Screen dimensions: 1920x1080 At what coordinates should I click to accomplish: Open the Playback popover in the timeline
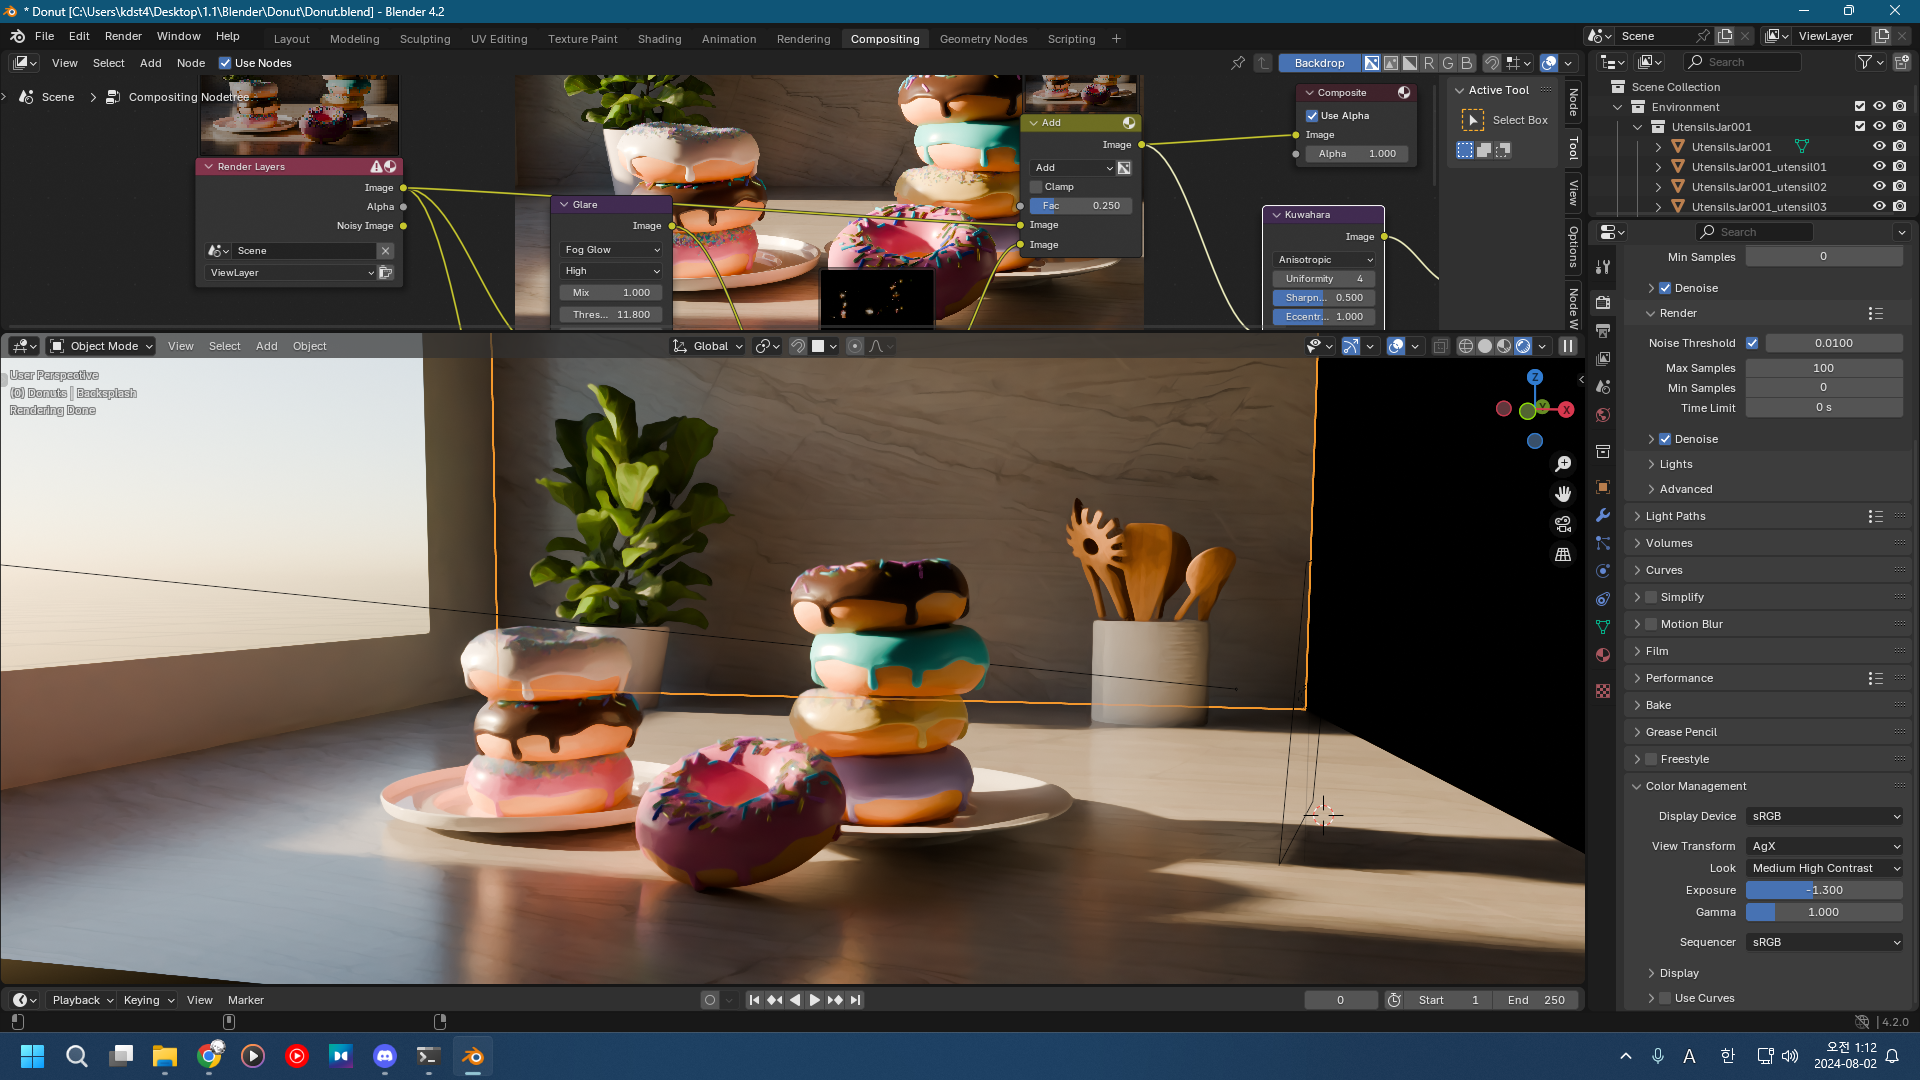coord(81,1000)
